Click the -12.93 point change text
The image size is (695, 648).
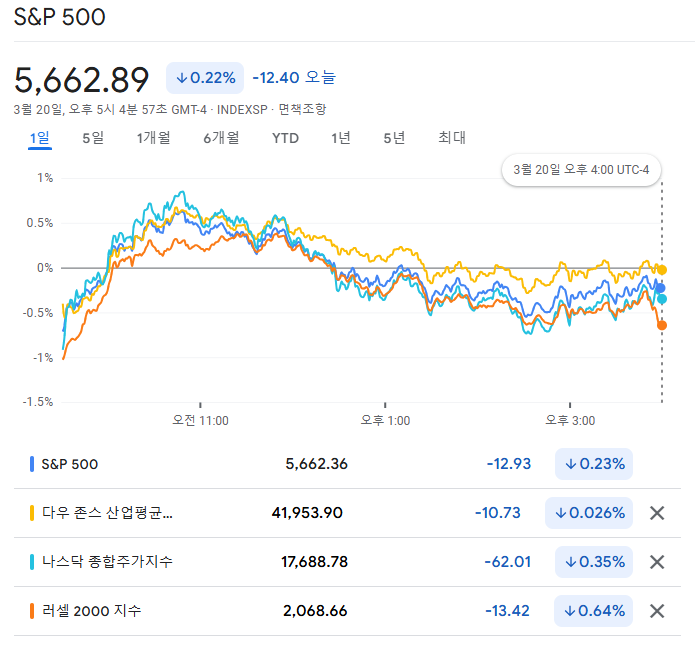coord(508,464)
